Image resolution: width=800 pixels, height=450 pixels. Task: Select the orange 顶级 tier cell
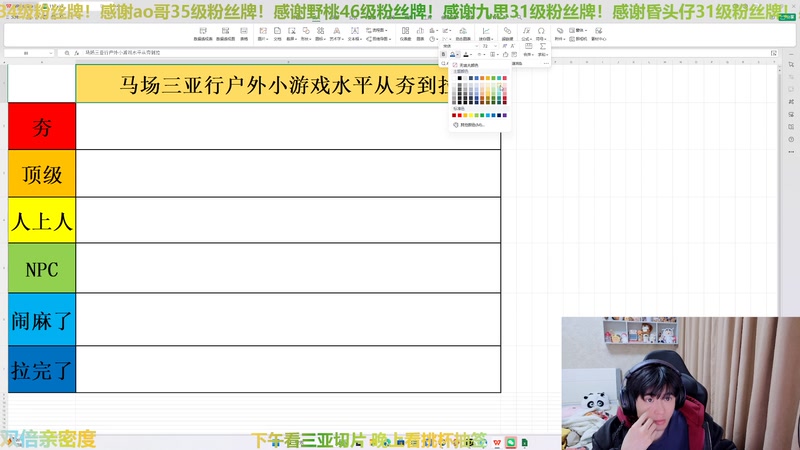tap(42, 173)
